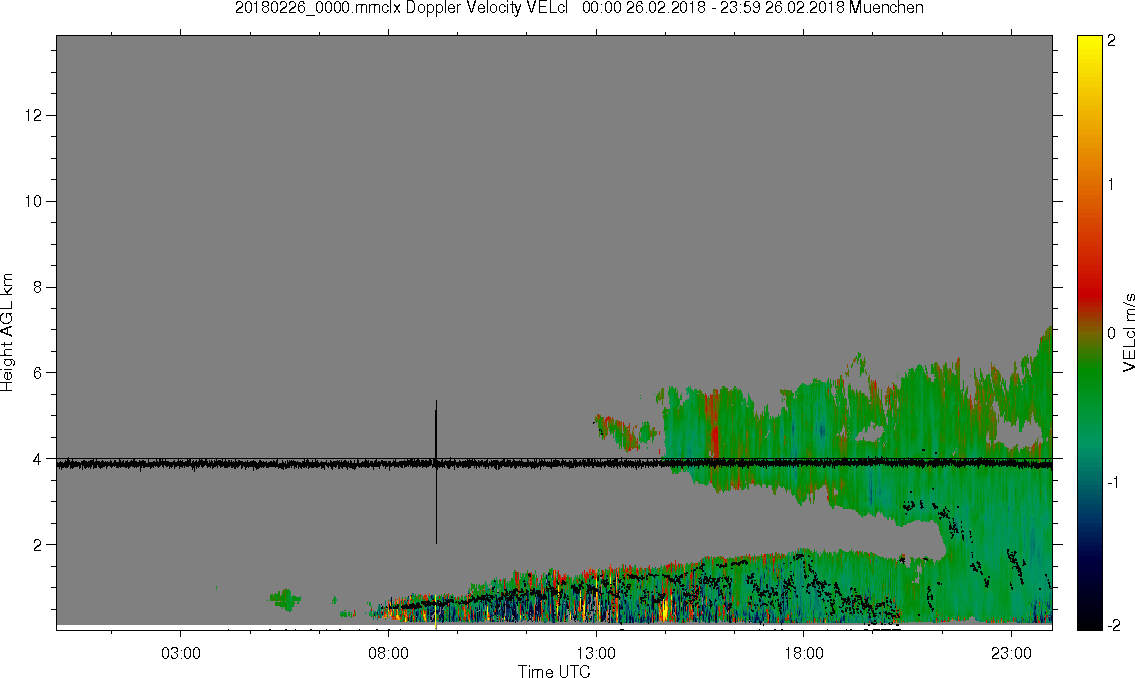
Task: Click the height label '6'
Action: tap(37, 373)
